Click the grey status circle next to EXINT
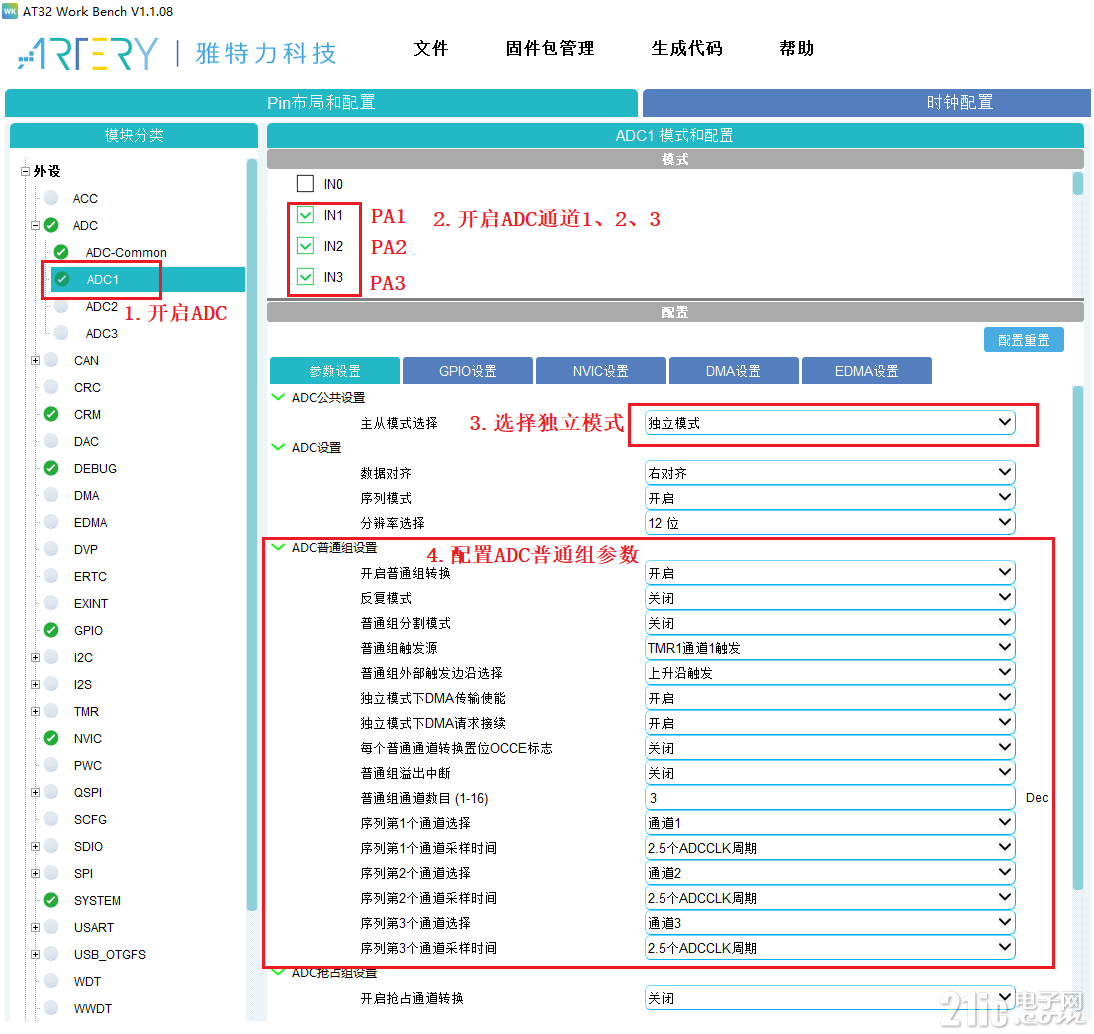 [51, 603]
